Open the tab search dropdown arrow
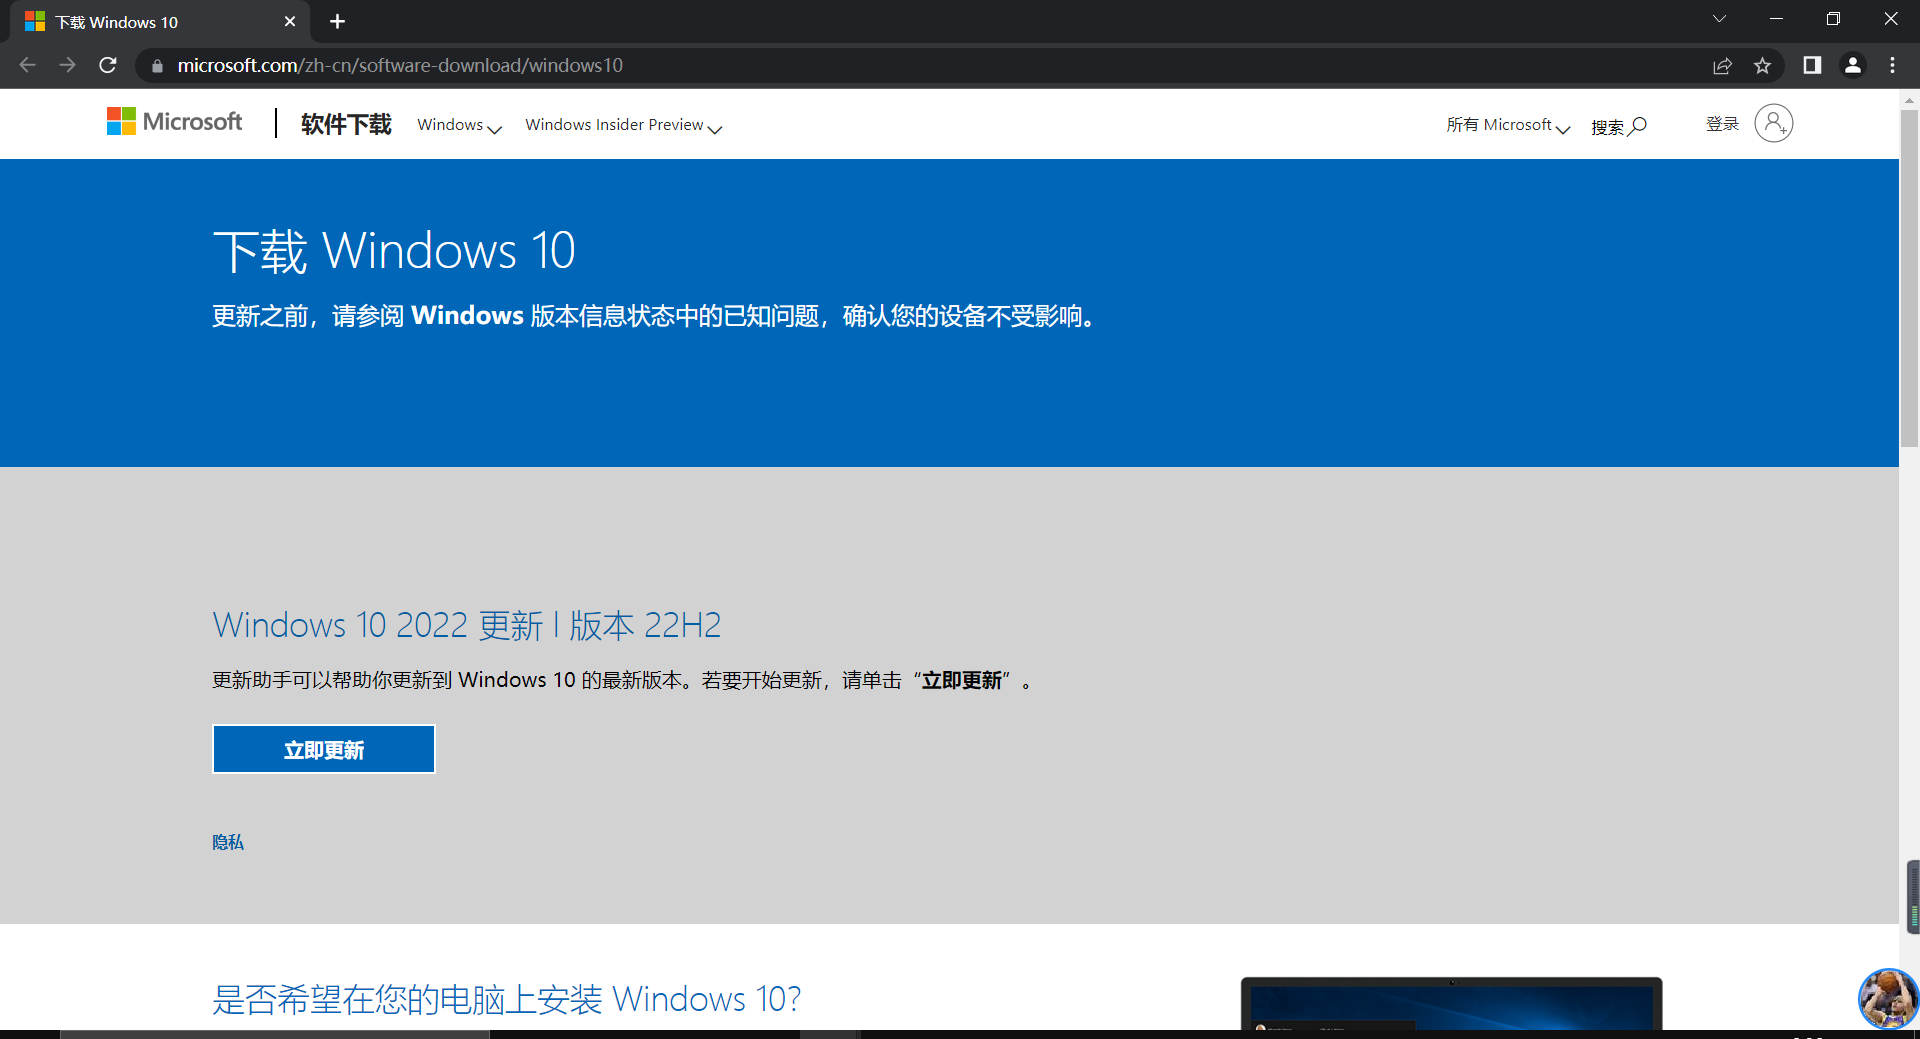 (x=1719, y=19)
